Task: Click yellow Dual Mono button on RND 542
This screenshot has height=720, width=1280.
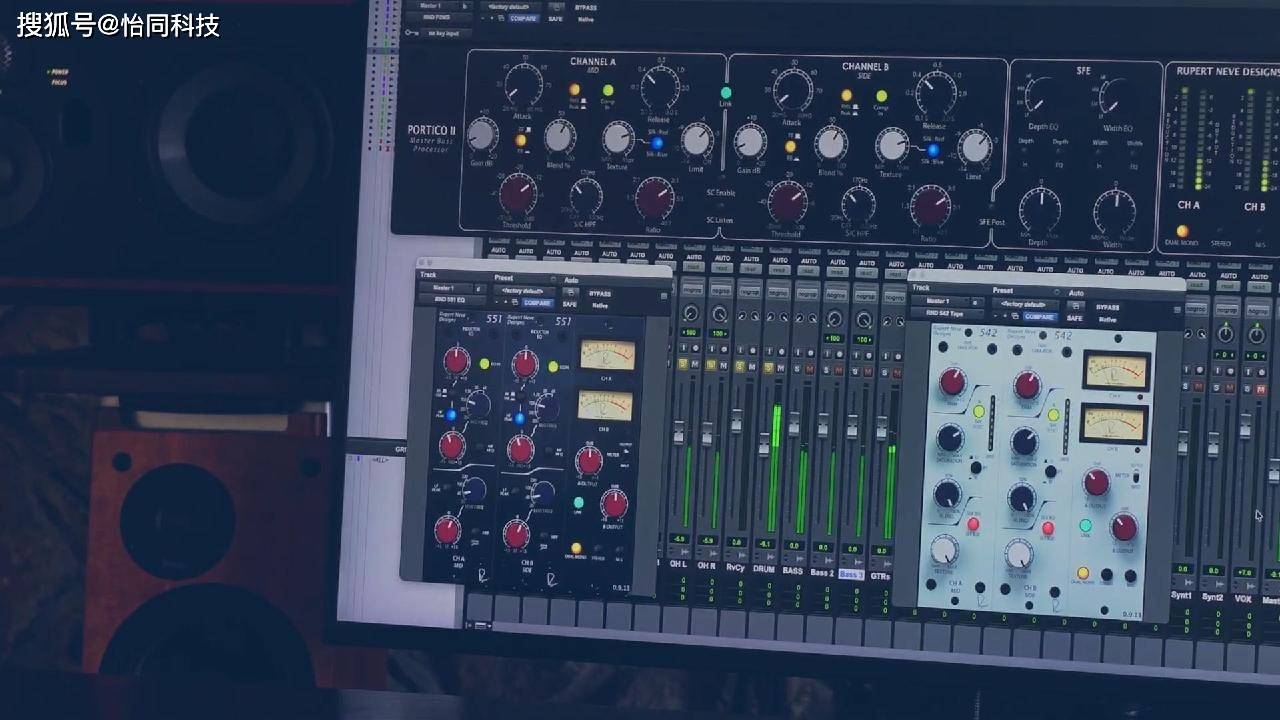Action: [1083, 573]
